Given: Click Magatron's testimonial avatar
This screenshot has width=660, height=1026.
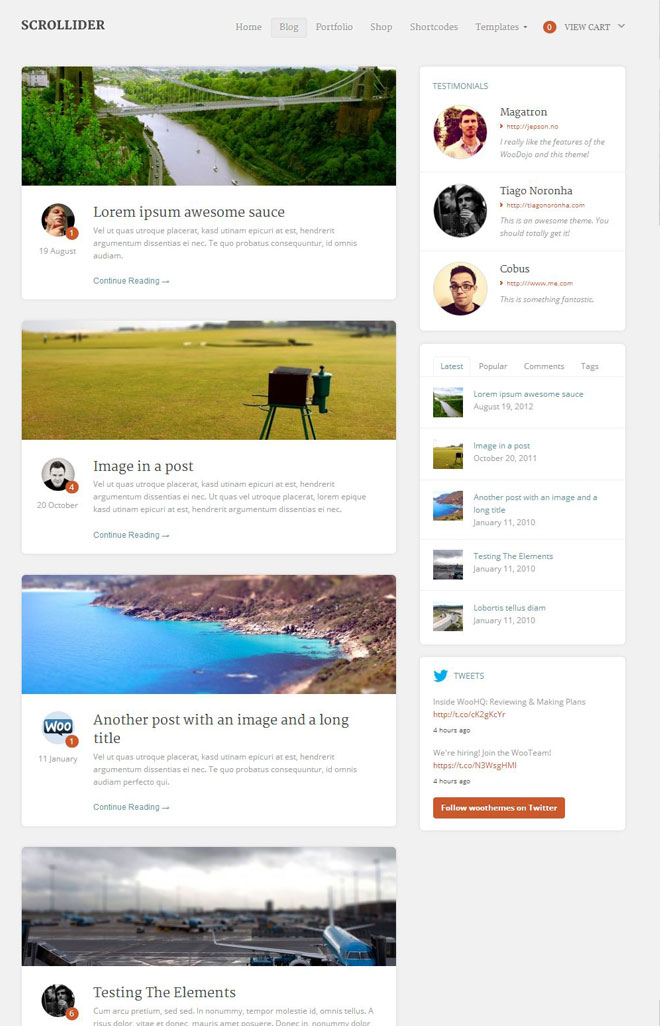Looking at the screenshot, I should tap(460, 132).
